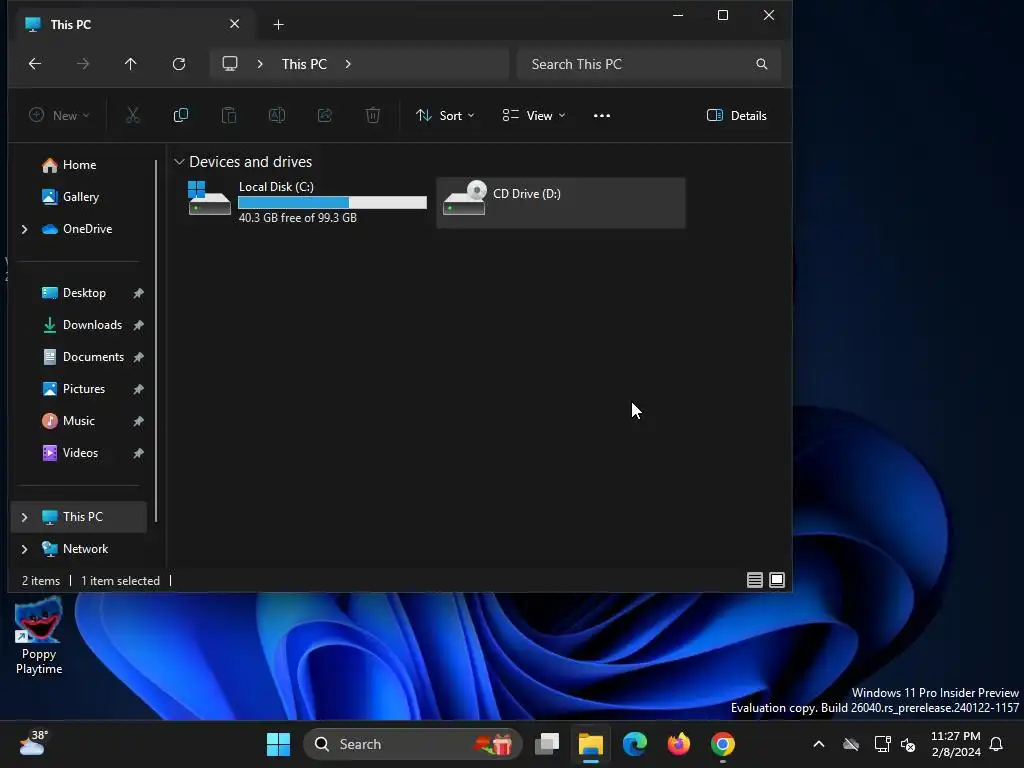This screenshot has width=1024, height=768.
Task: Add a new tab with plus button
Action: coord(278,25)
